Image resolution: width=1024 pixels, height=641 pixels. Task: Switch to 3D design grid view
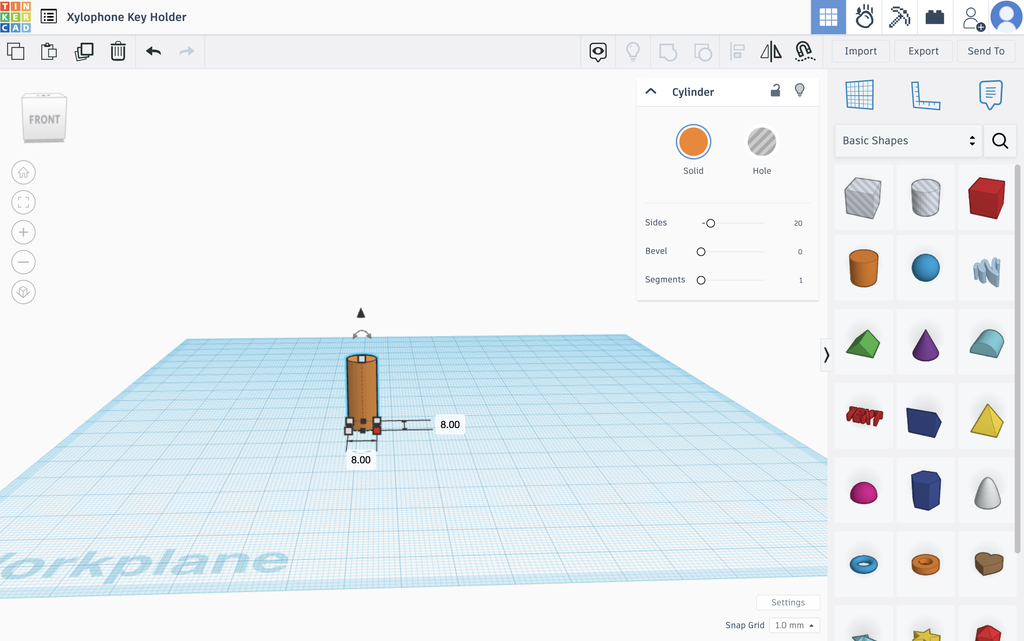828,17
